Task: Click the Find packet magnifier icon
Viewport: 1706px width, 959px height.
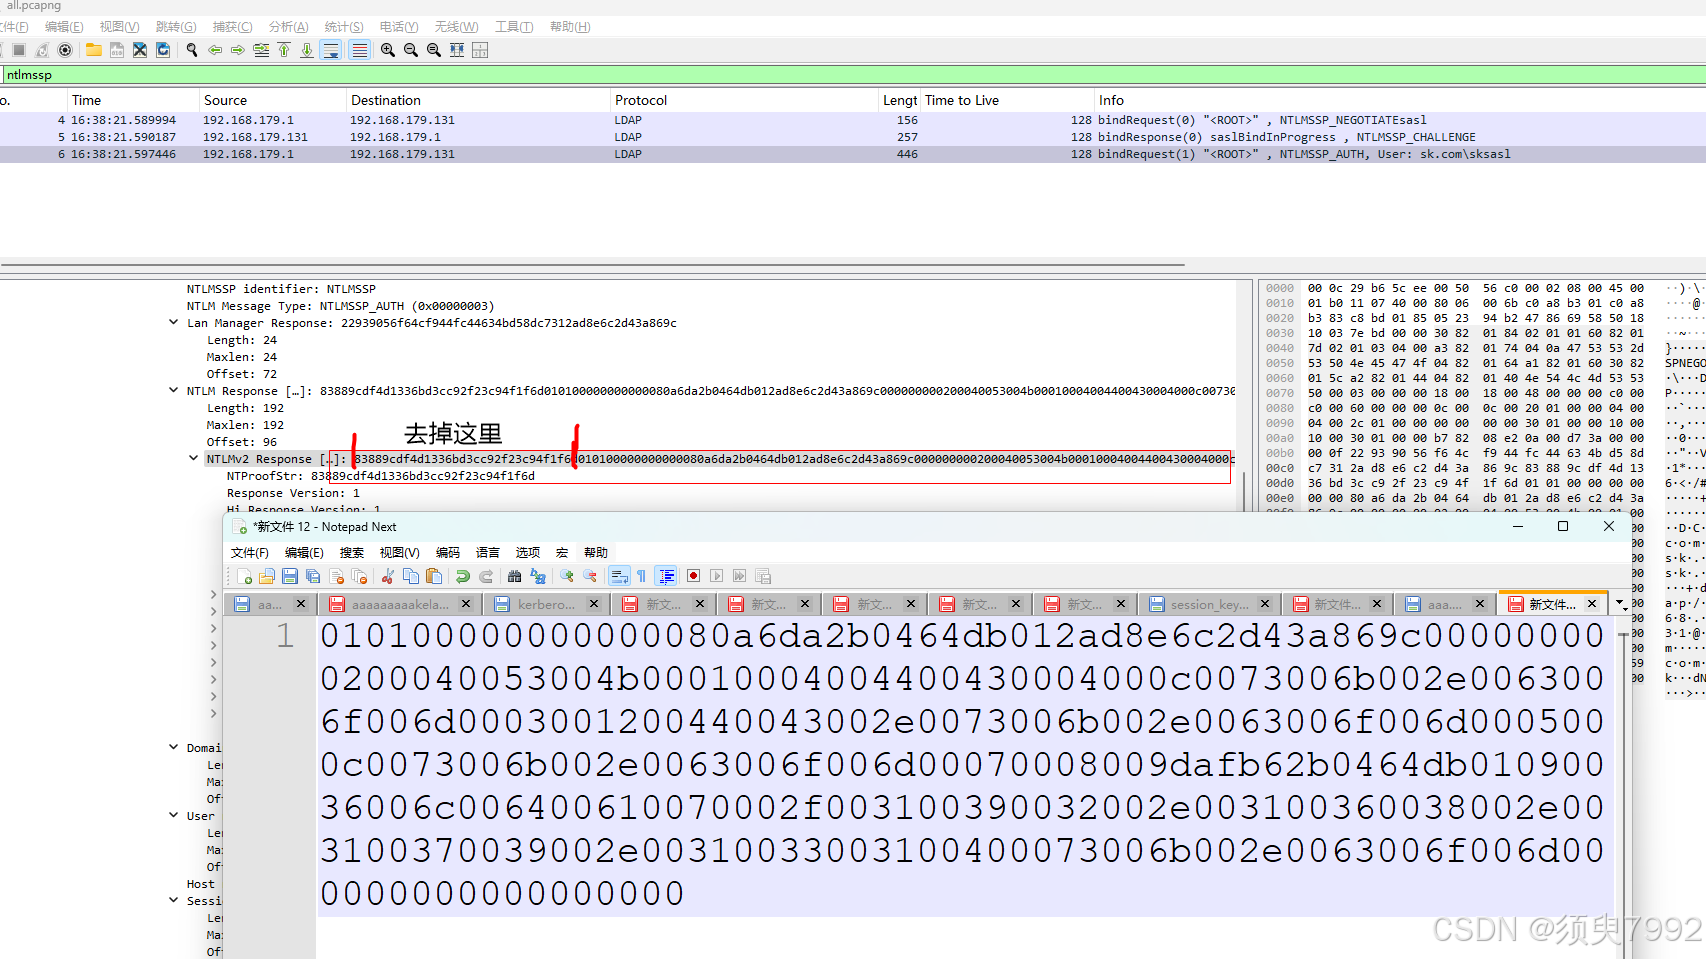Action: 192,50
